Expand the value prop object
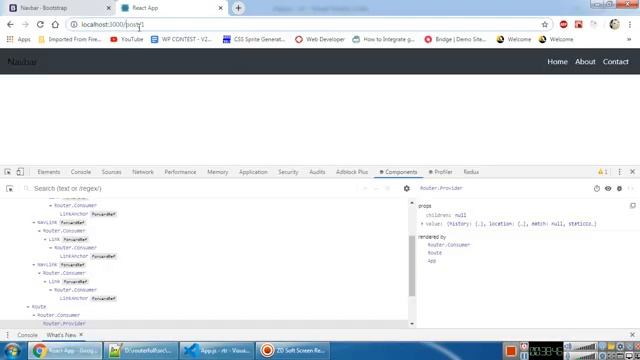The width and height of the screenshot is (640, 360). click(422, 224)
